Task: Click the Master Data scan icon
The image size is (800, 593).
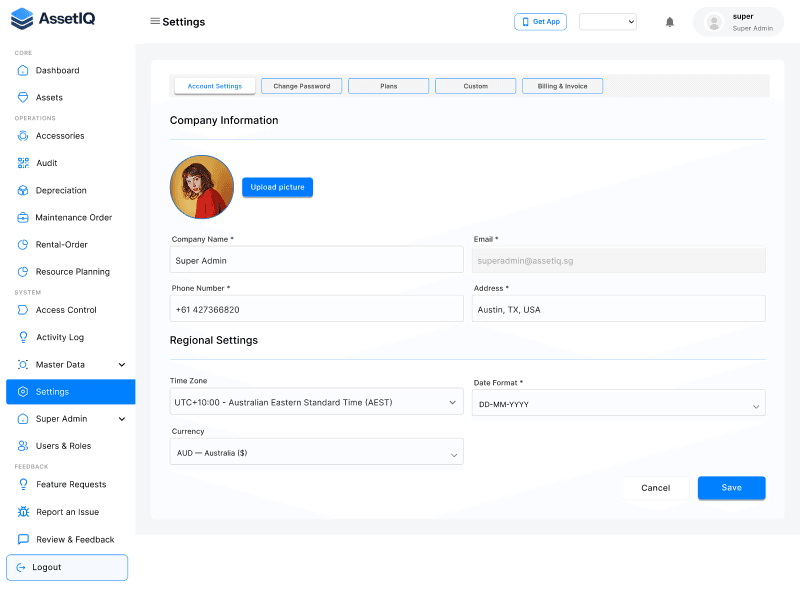Action: 23,364
